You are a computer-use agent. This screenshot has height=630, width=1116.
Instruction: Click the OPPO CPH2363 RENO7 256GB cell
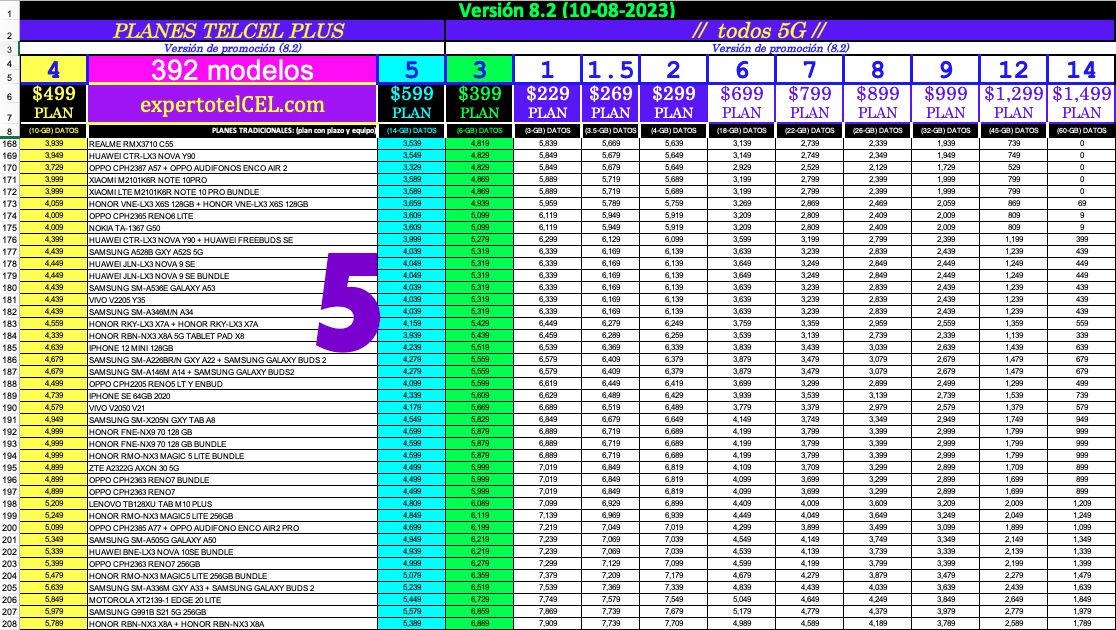pos(232,563)
